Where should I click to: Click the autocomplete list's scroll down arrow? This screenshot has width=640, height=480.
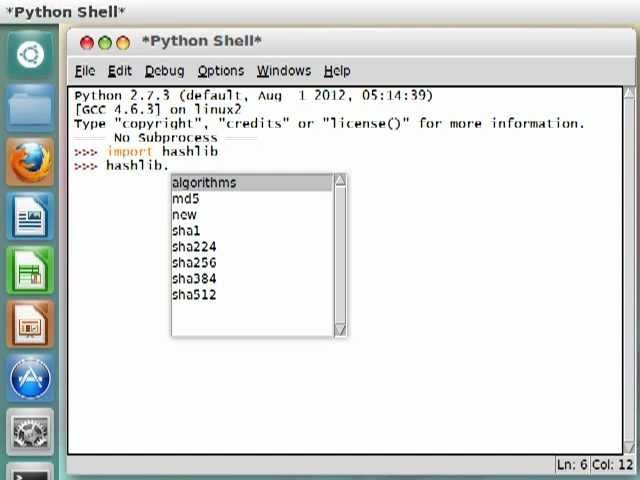coord(340,330)
